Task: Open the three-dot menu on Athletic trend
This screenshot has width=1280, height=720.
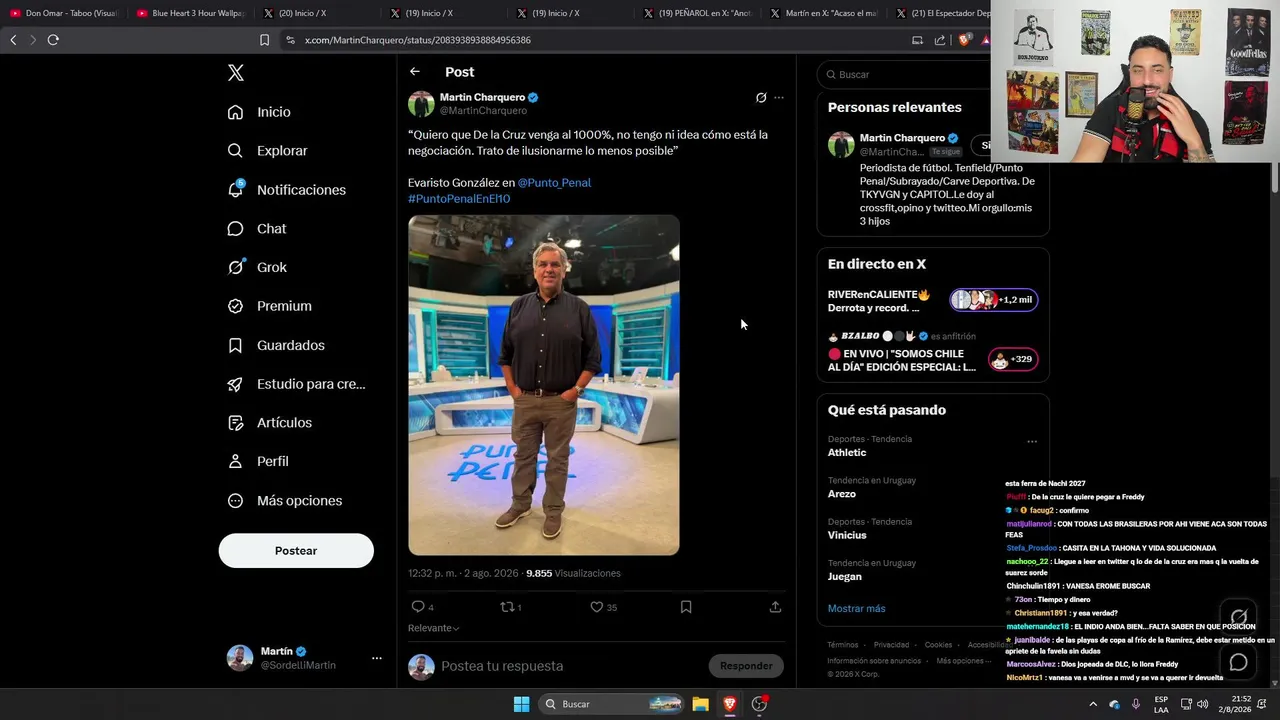Action: point(1032,442)
